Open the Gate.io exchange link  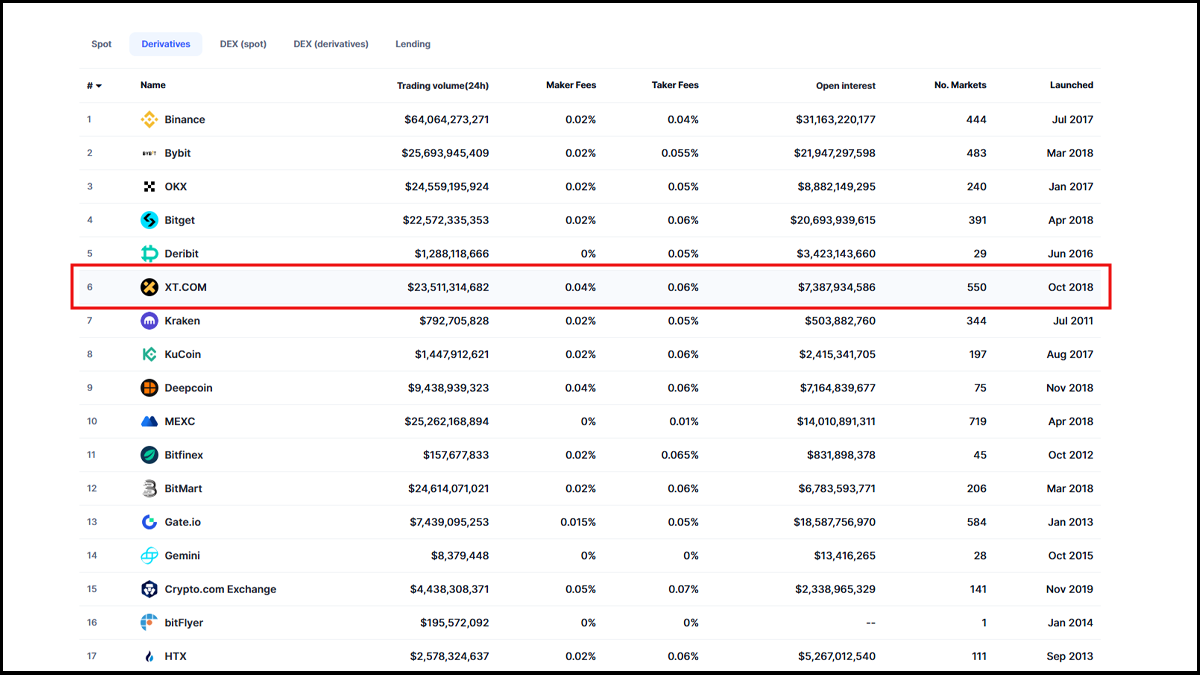(183, 522)
